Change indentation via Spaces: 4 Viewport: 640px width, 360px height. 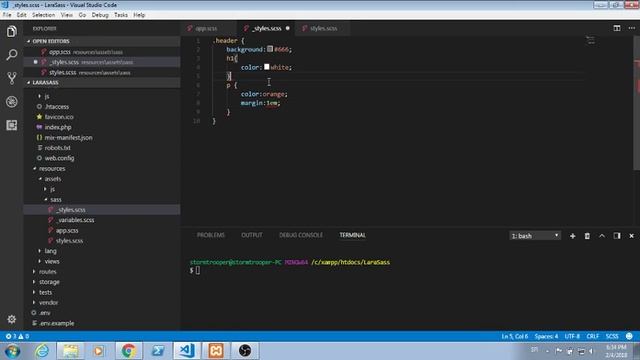click(x=546, y=336)
